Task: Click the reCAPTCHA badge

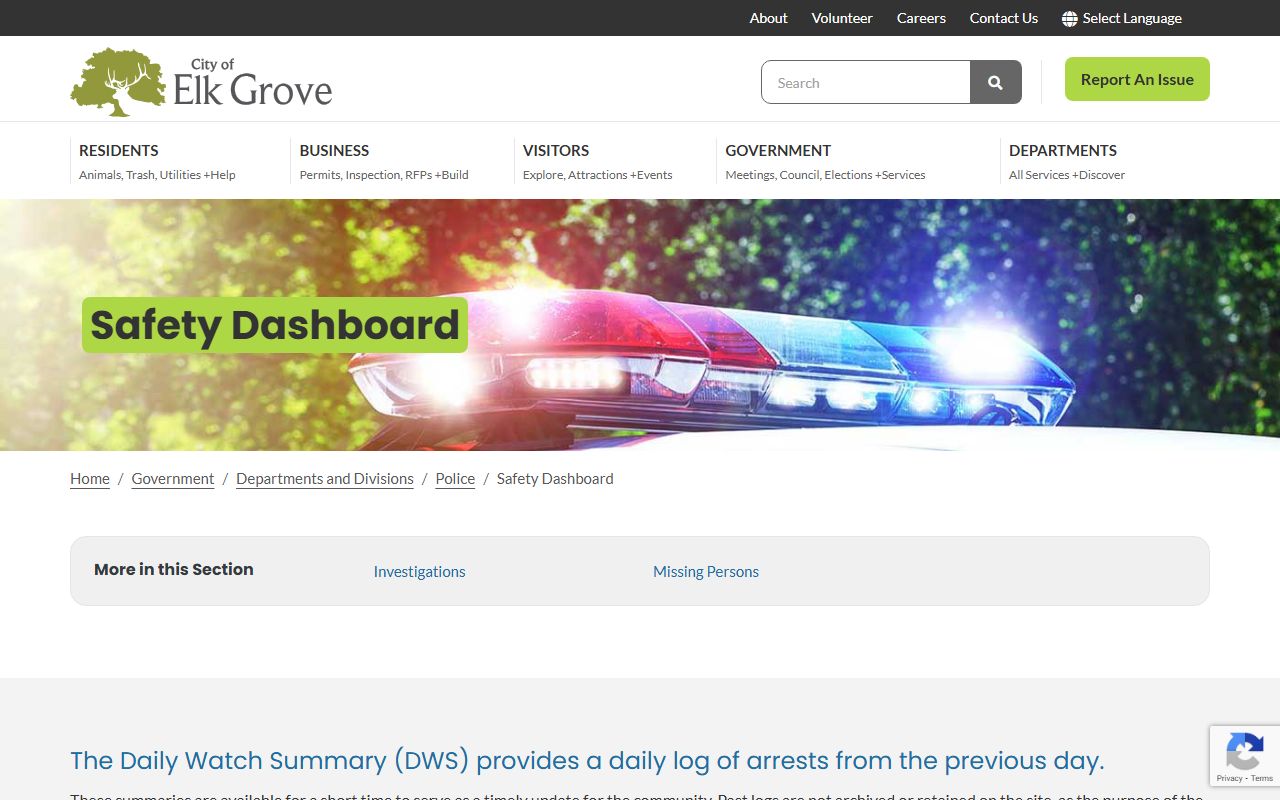Action: tap(1244, 756)
